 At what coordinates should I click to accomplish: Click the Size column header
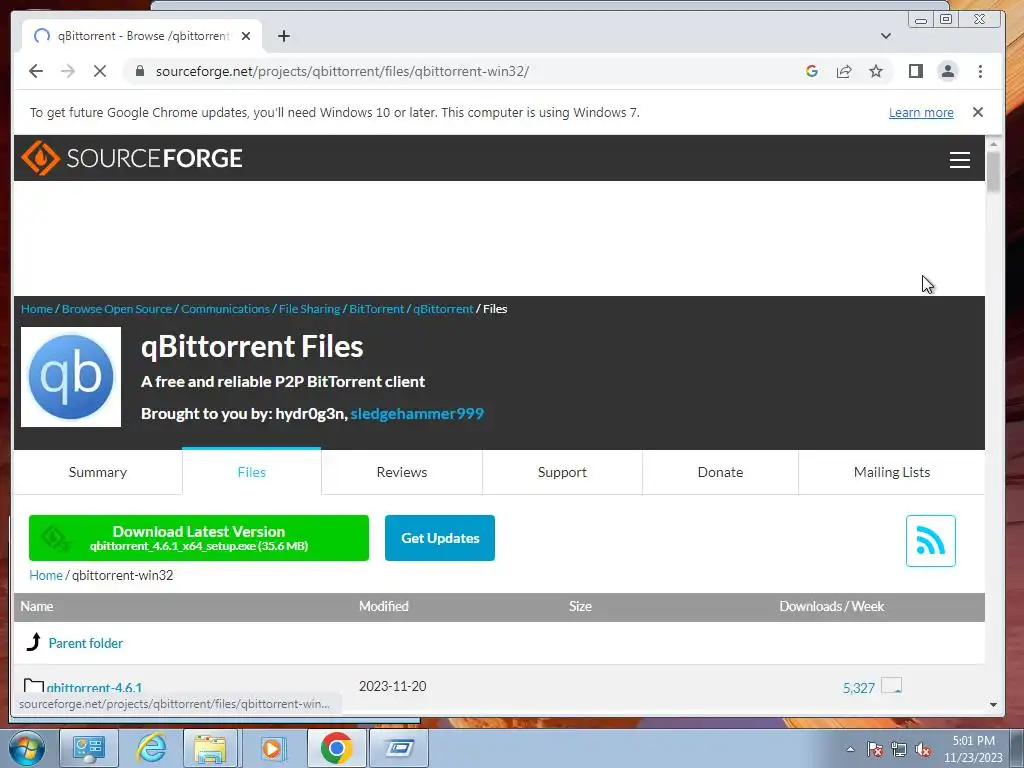[x=580, y=607]
